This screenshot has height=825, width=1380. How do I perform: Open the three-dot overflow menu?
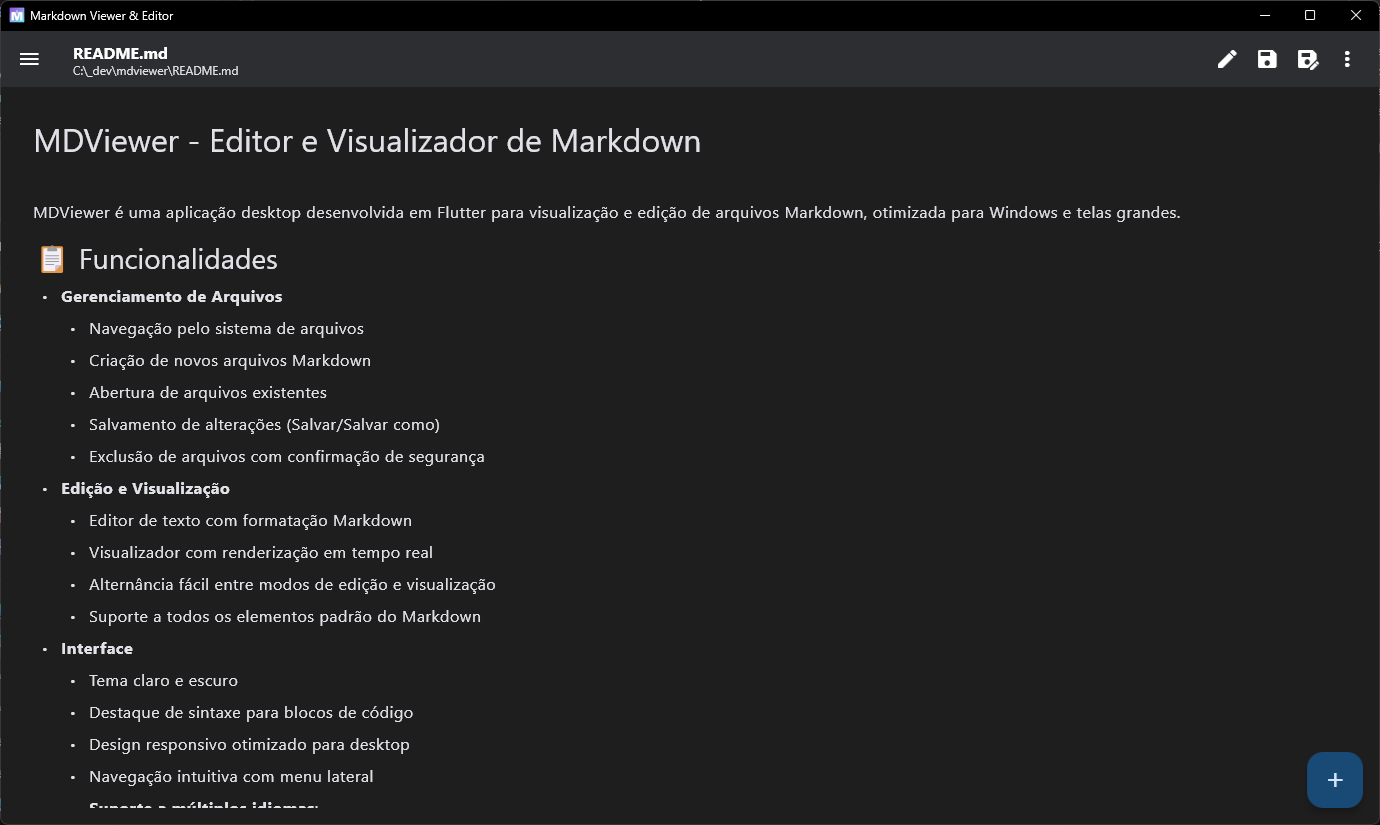(x=1347, y=59)
